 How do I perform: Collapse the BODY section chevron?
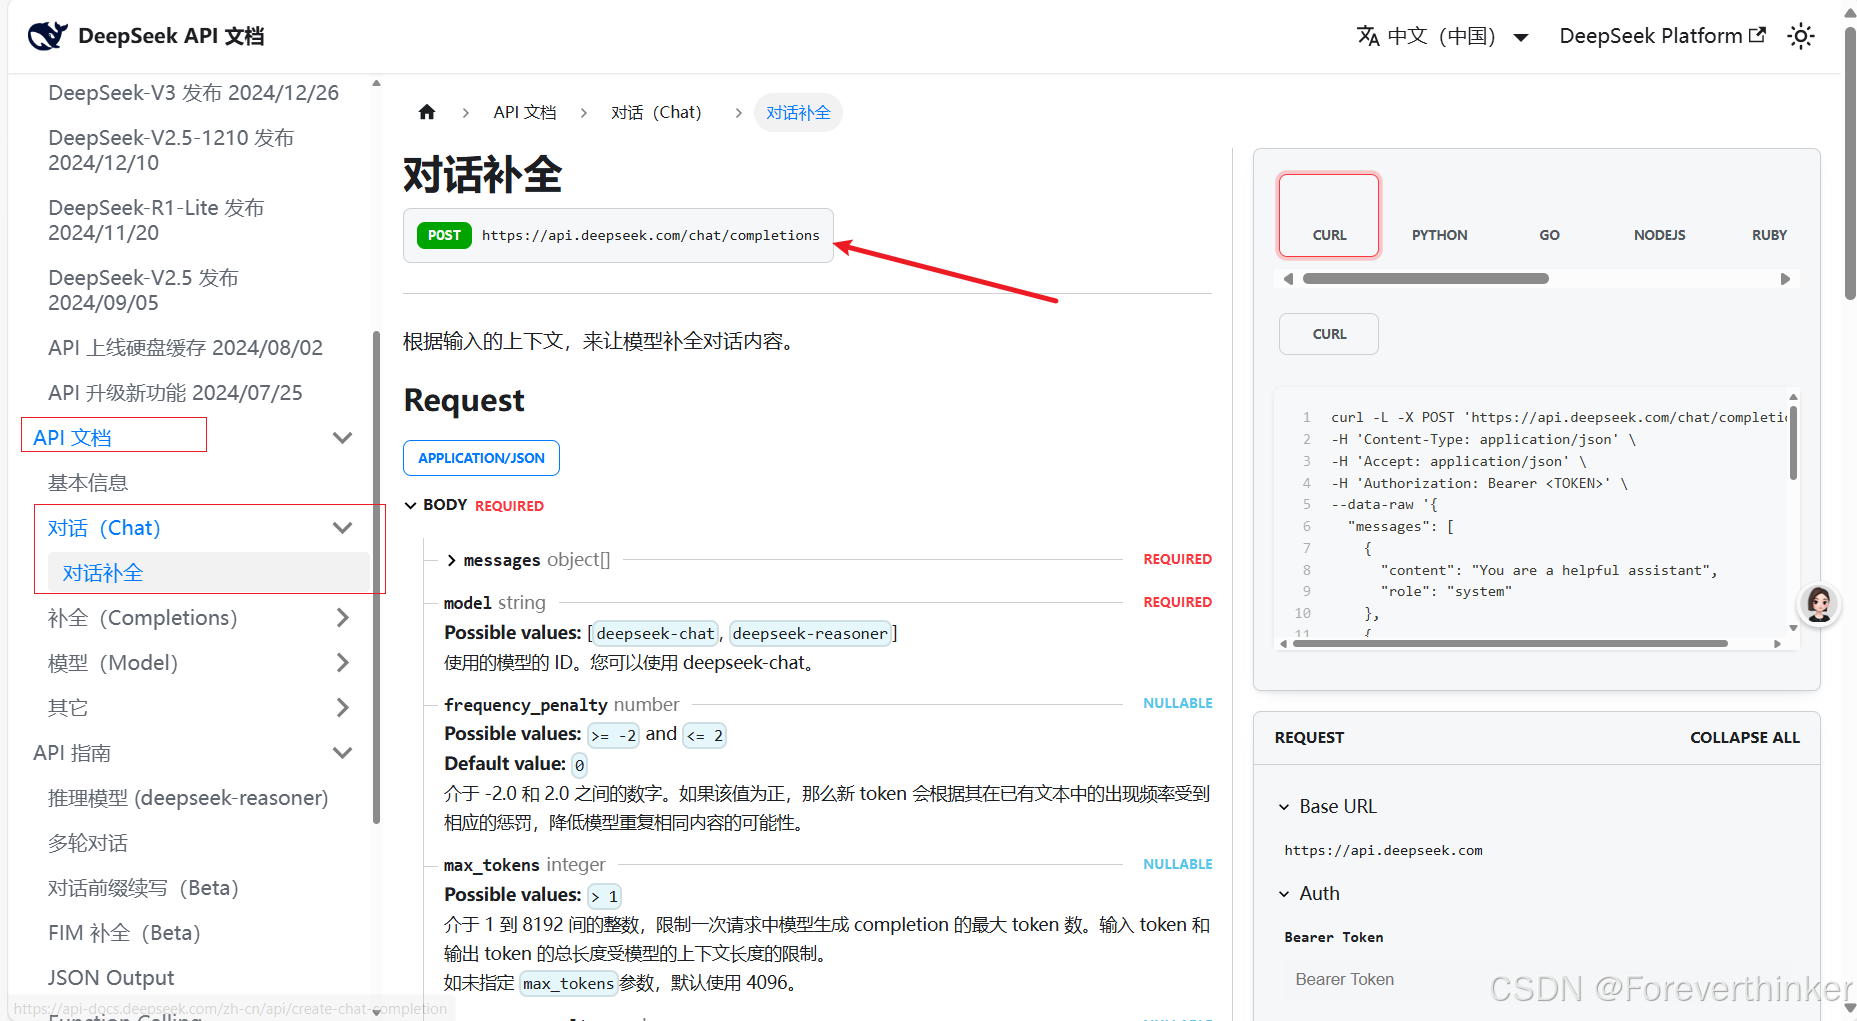pos(410,505)
